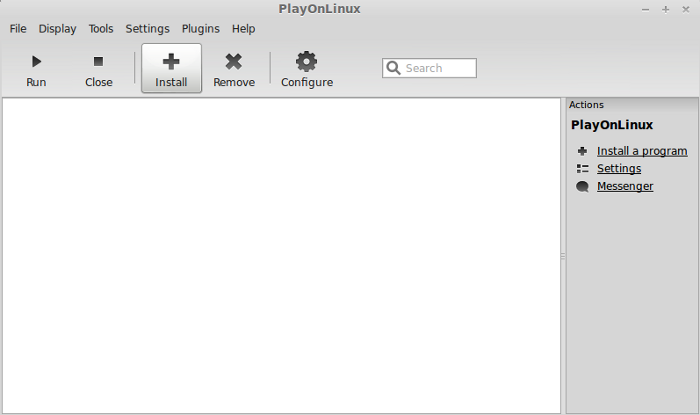Click the magnifying glass search icon

(x=393, y=68)
